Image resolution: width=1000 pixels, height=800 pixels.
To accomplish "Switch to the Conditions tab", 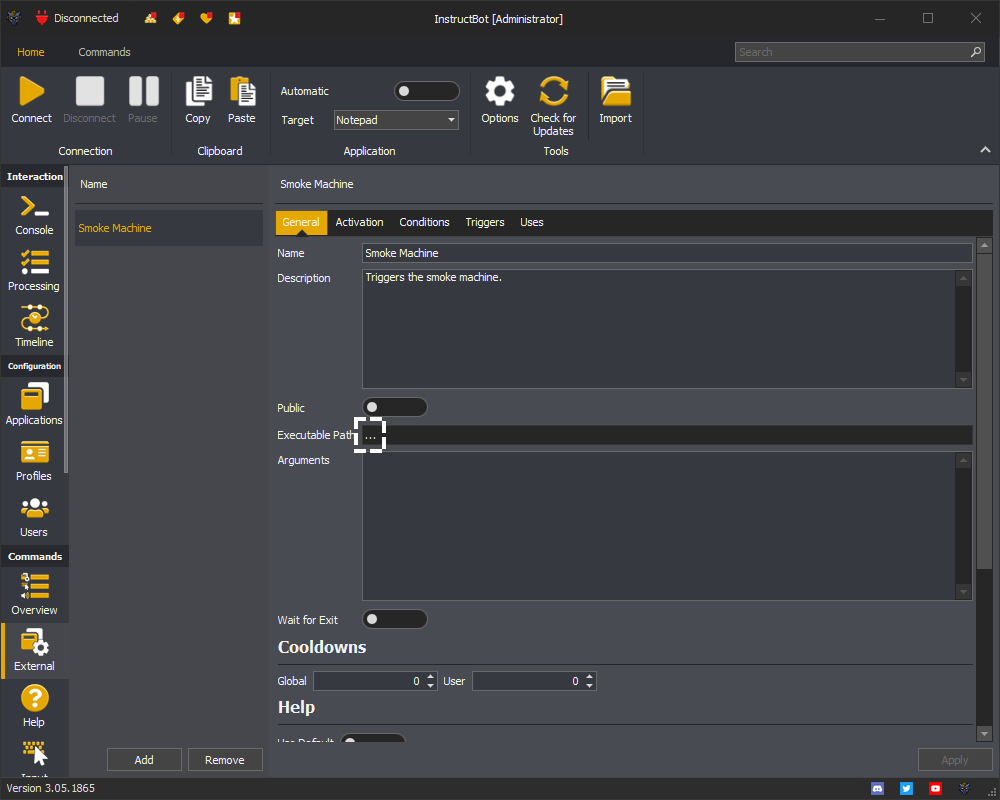I will [x=424, y=223].
